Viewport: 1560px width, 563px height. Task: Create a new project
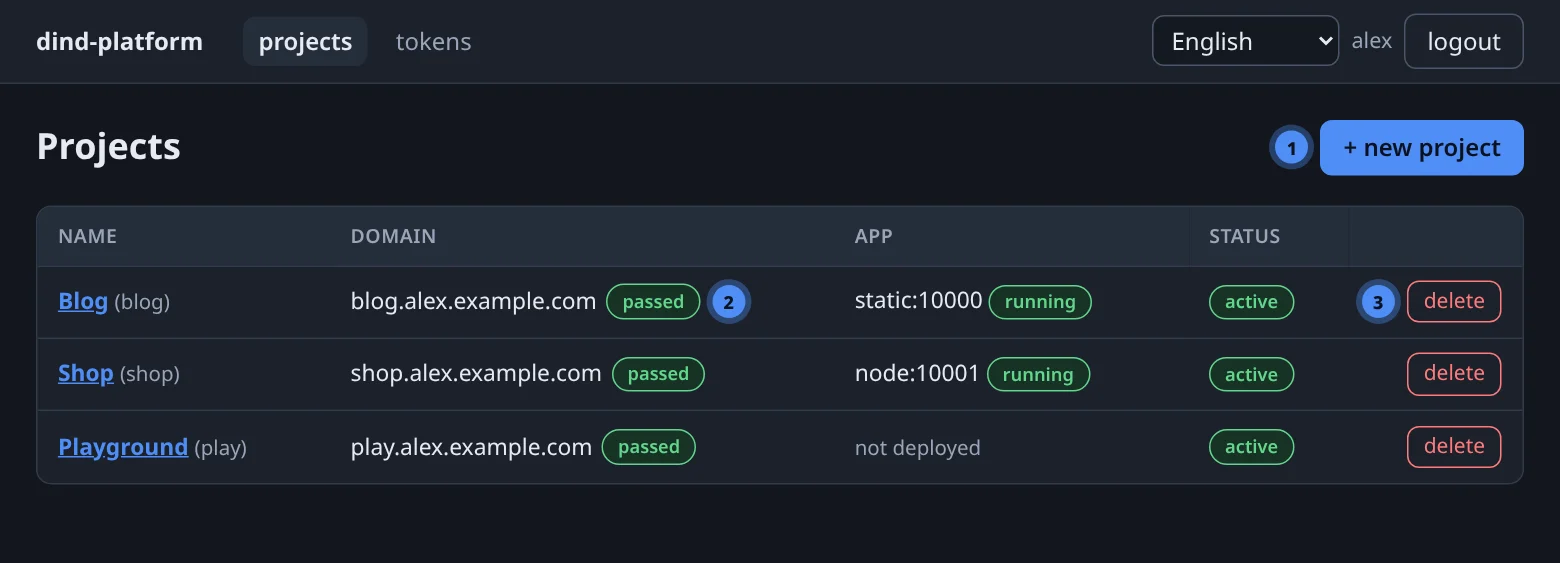(x=1421, y=148)
